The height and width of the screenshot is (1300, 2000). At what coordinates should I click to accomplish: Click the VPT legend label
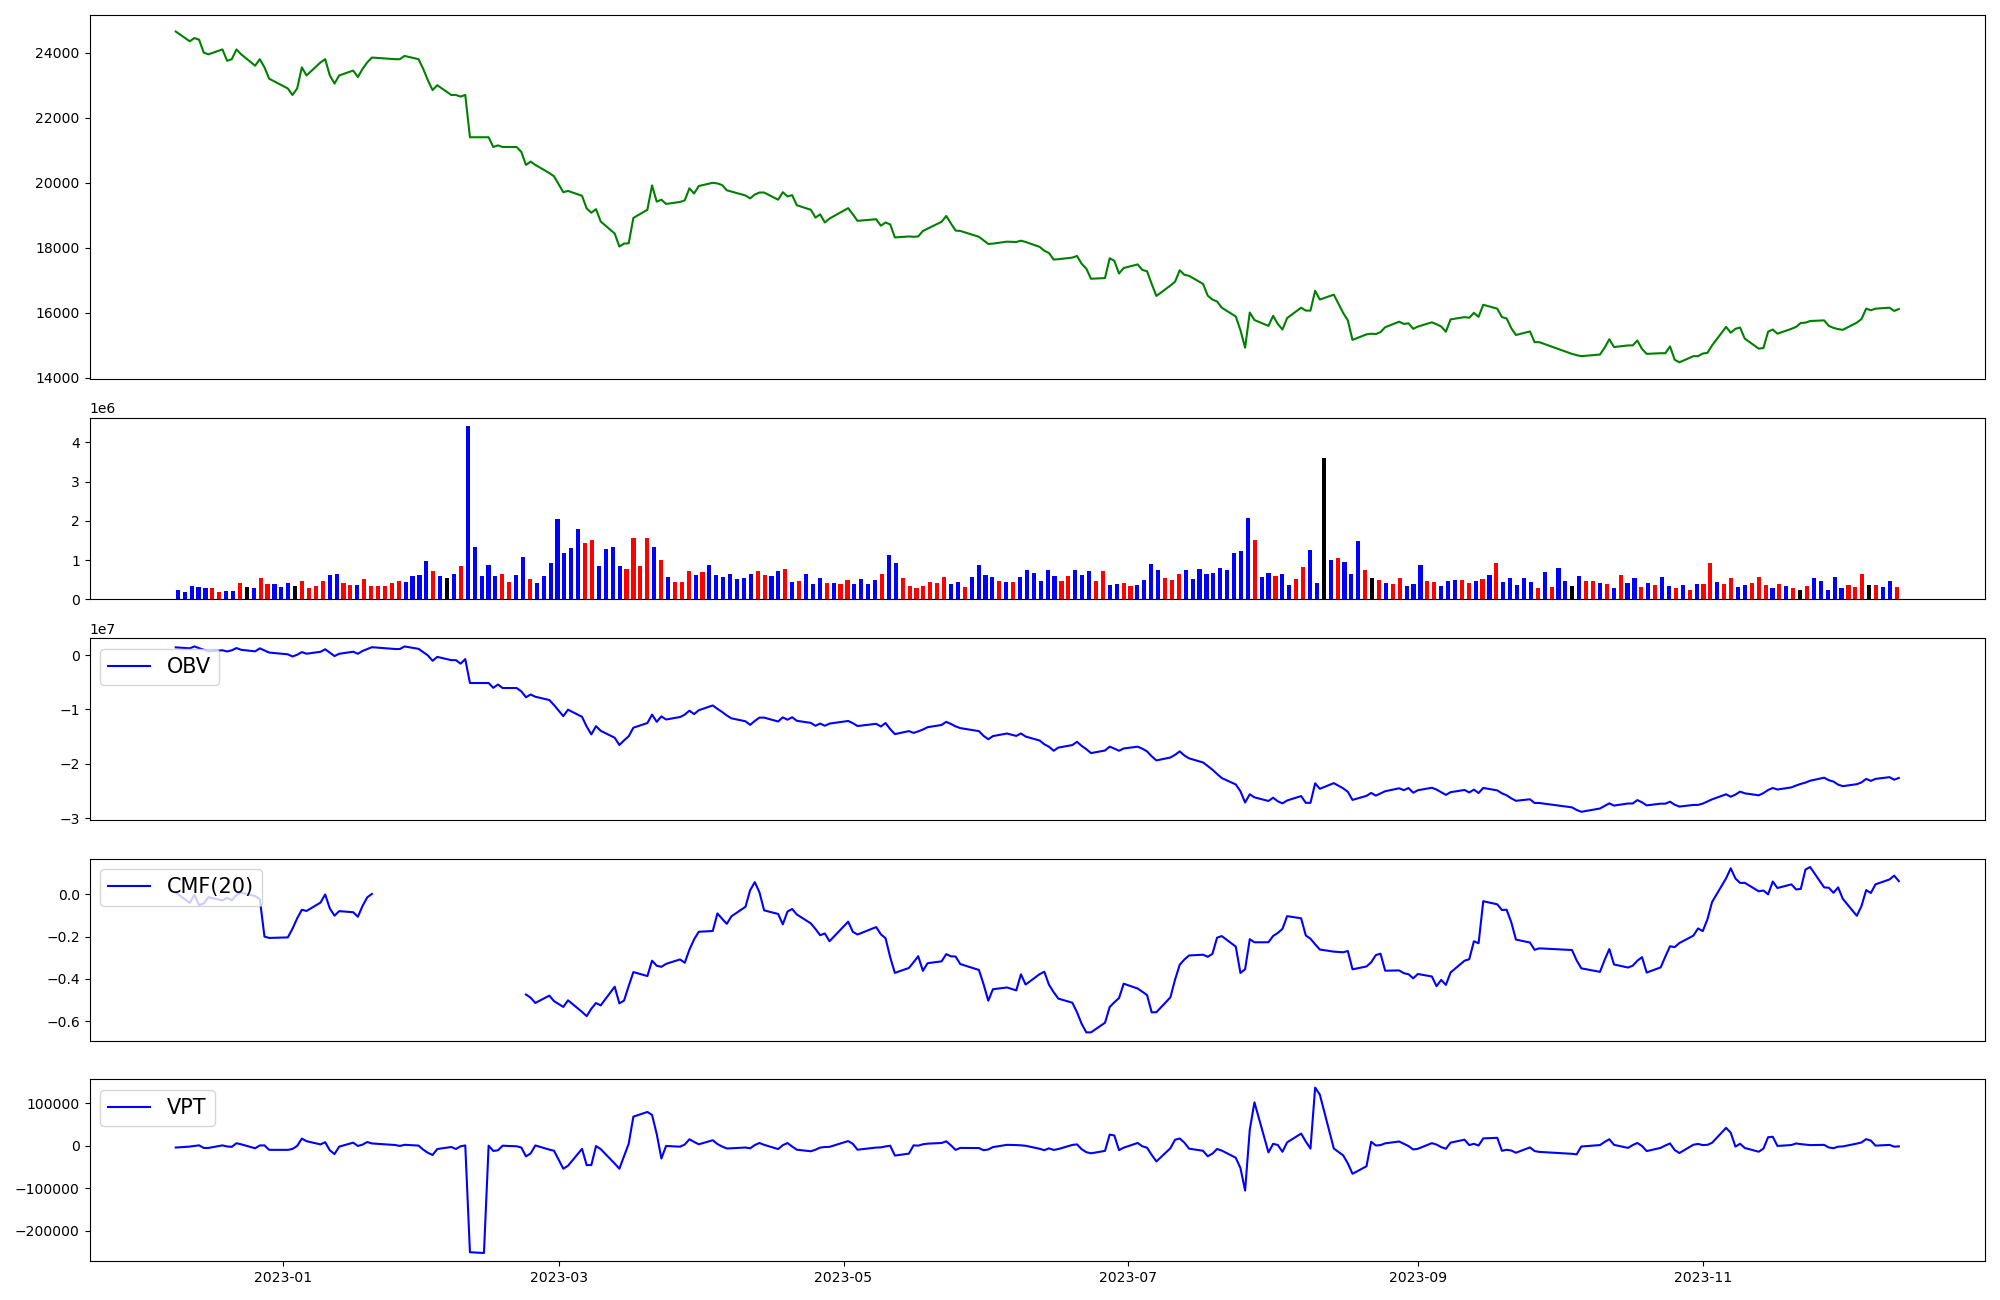click(186, 1107)
